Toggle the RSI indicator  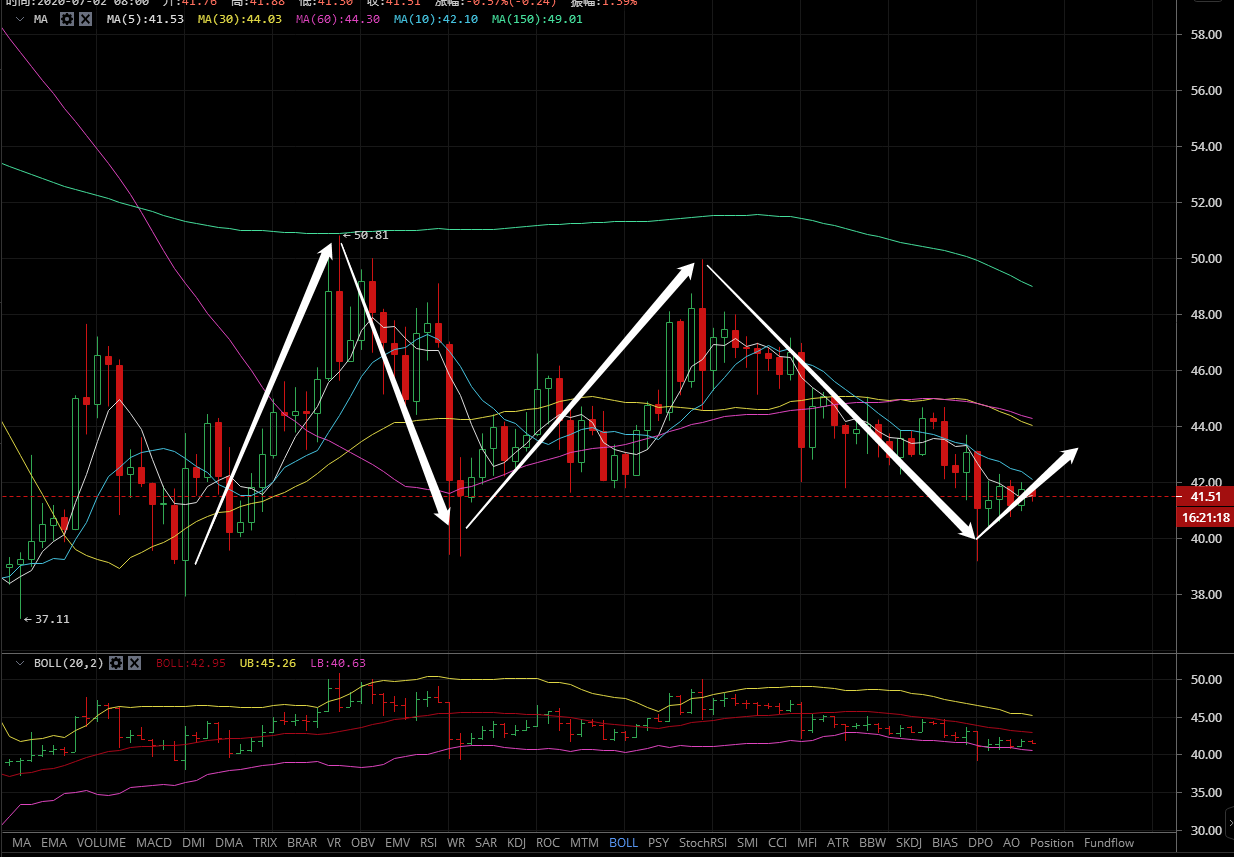[x=428, y=843]
